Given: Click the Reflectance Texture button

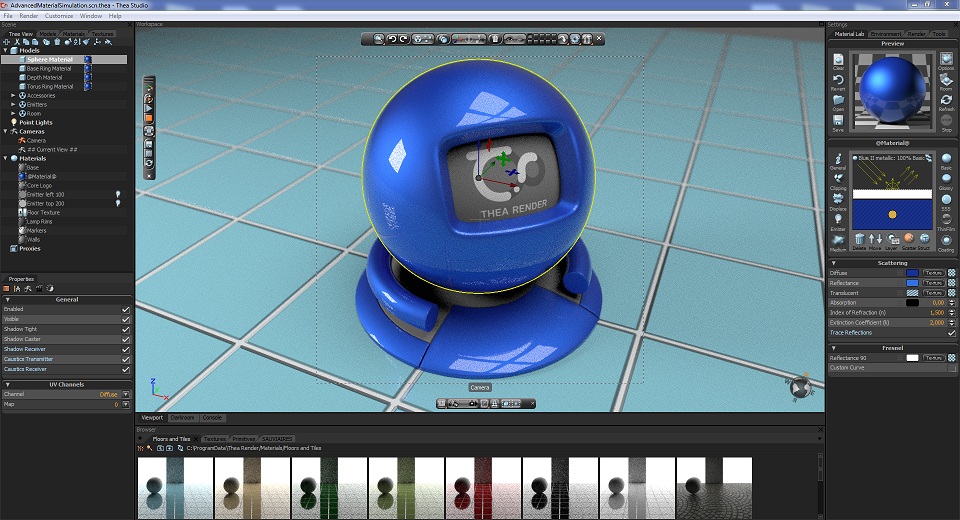Looking at the screenshot, I should (934, 283).
